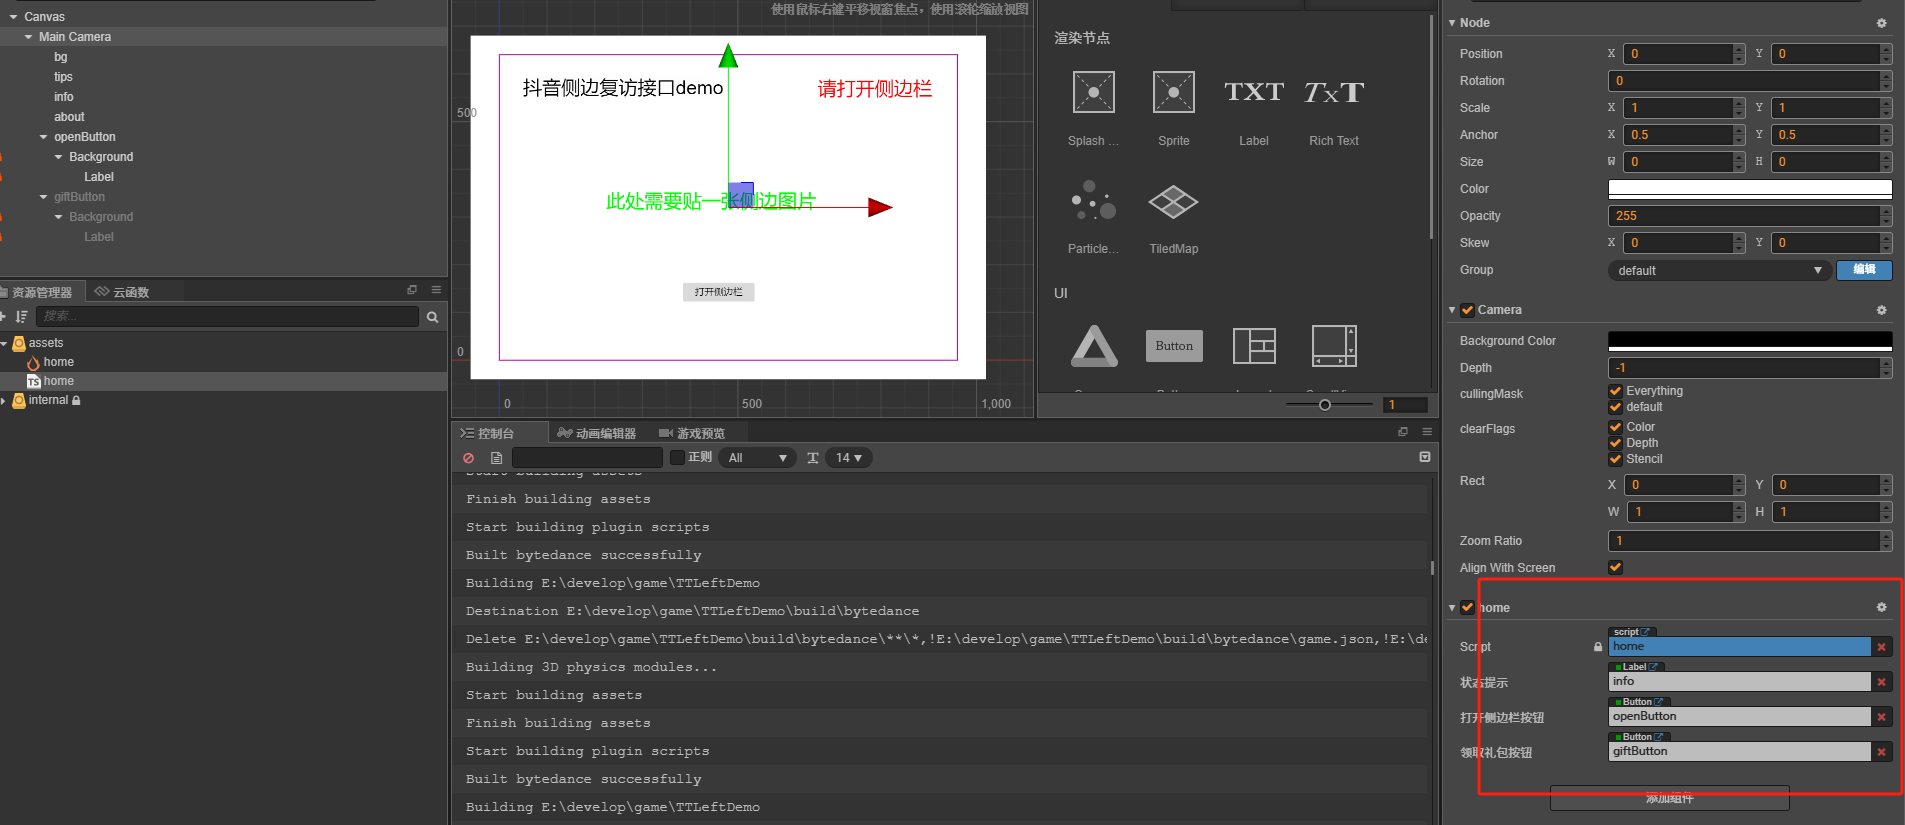The image size is (1905, 825).
Task: Collapse the Camera component section
Action: pyautogui.click(x=1452, y=310)
